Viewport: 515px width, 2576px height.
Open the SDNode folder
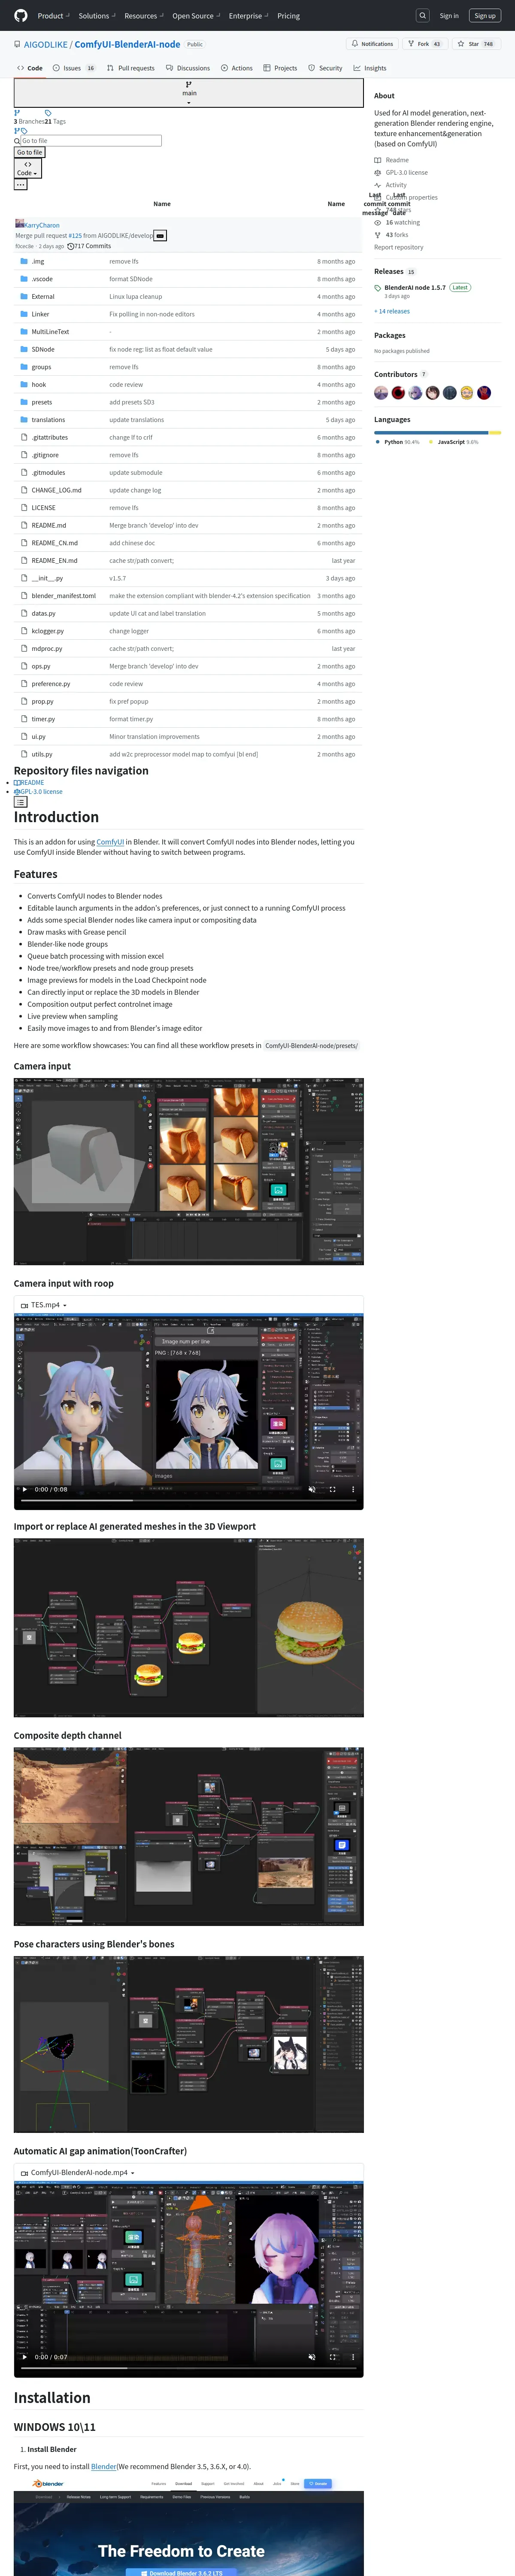point(43,349)
